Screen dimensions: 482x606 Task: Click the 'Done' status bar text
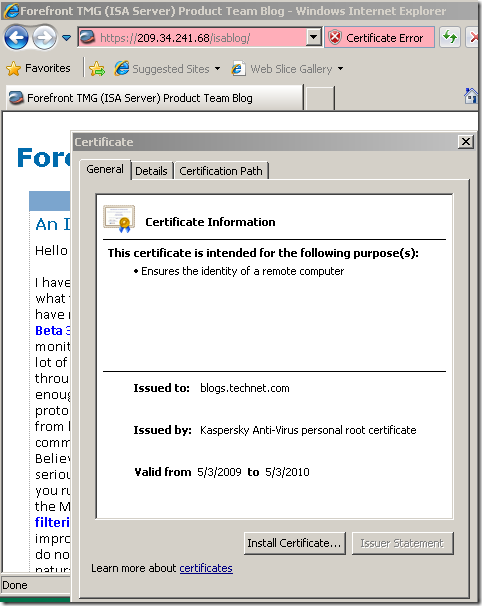[x=15, y=585]
